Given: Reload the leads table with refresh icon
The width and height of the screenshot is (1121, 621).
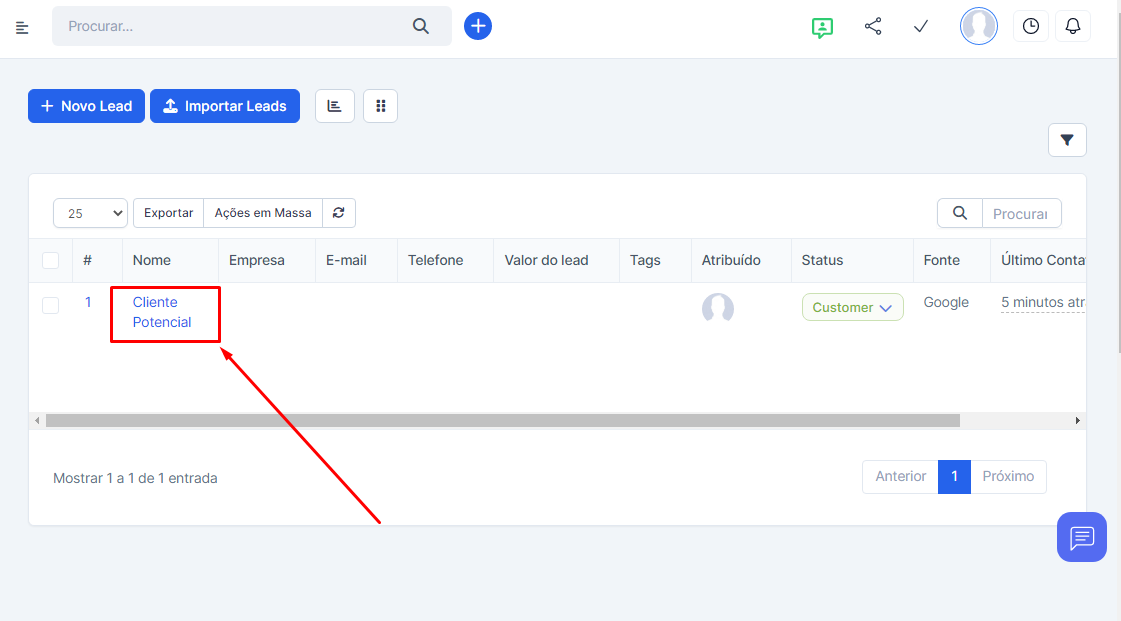Looking at the screenshot, I should click(x=339, y=213).
